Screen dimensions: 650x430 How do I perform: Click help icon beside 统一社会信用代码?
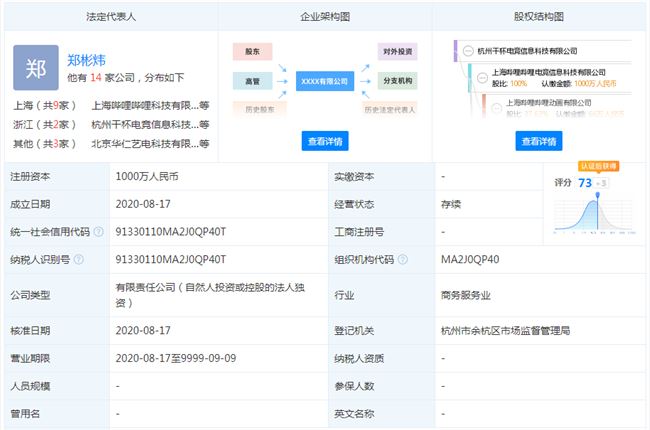99,232
